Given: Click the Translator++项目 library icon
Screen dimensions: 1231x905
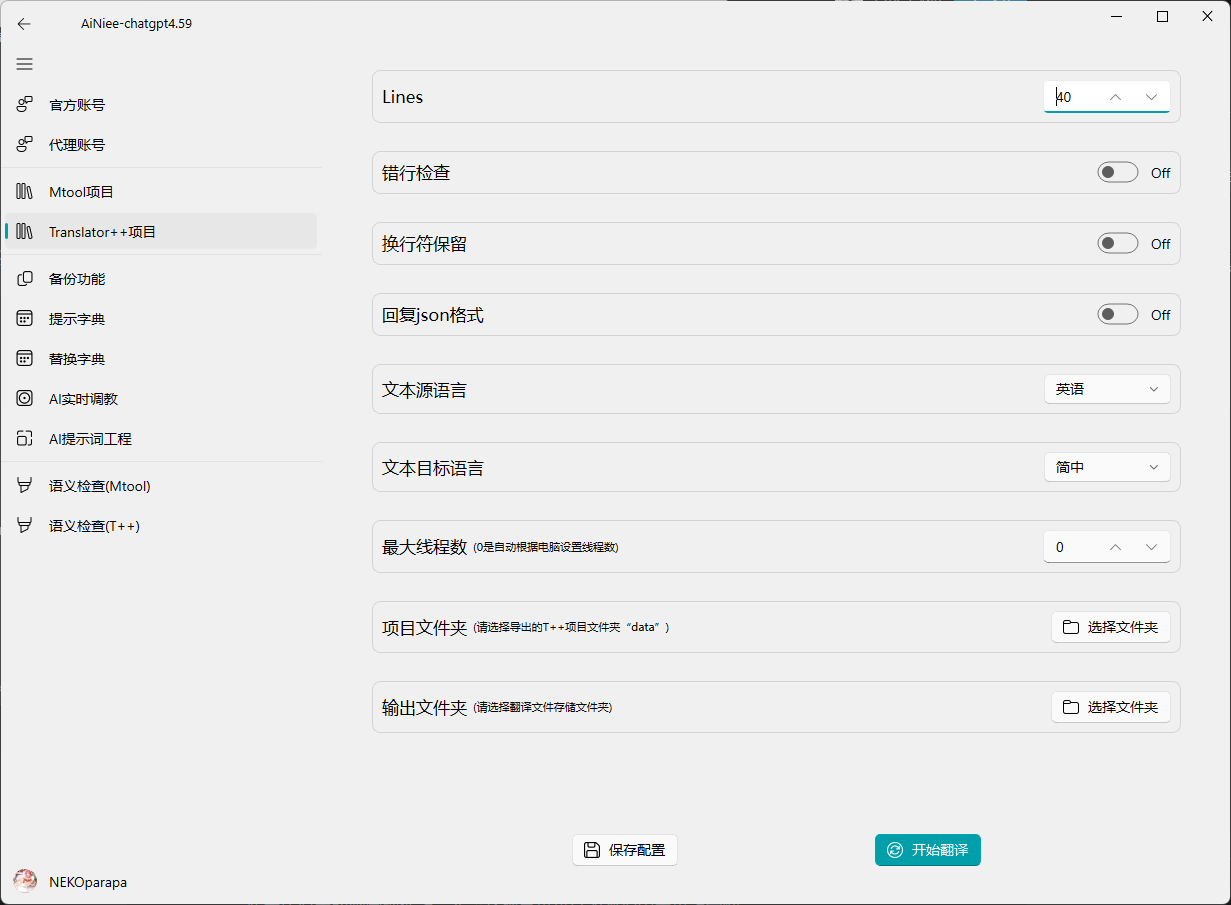Looking at the screenshot, I should (25, 231).
